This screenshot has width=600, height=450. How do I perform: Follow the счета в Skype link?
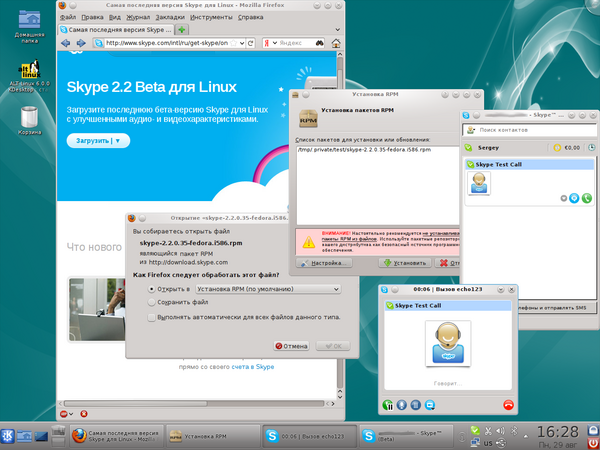253,367
